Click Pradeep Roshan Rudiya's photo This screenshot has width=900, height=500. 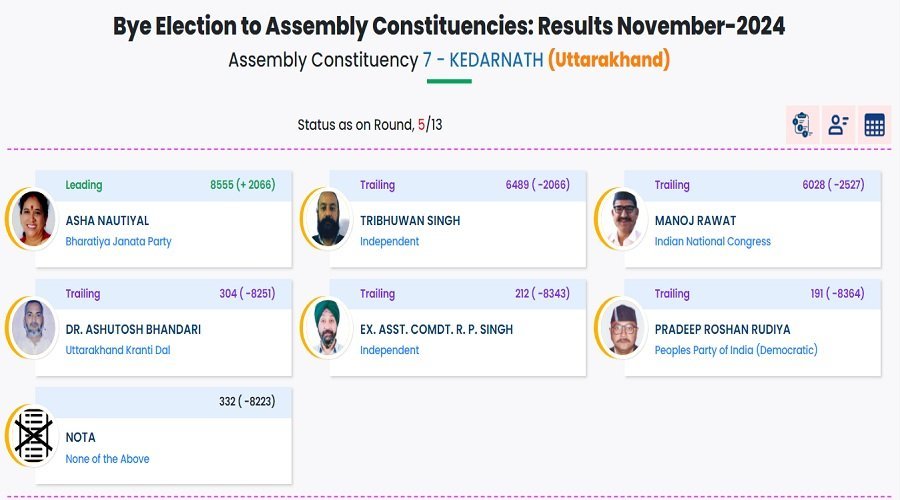tap(623, 327)
